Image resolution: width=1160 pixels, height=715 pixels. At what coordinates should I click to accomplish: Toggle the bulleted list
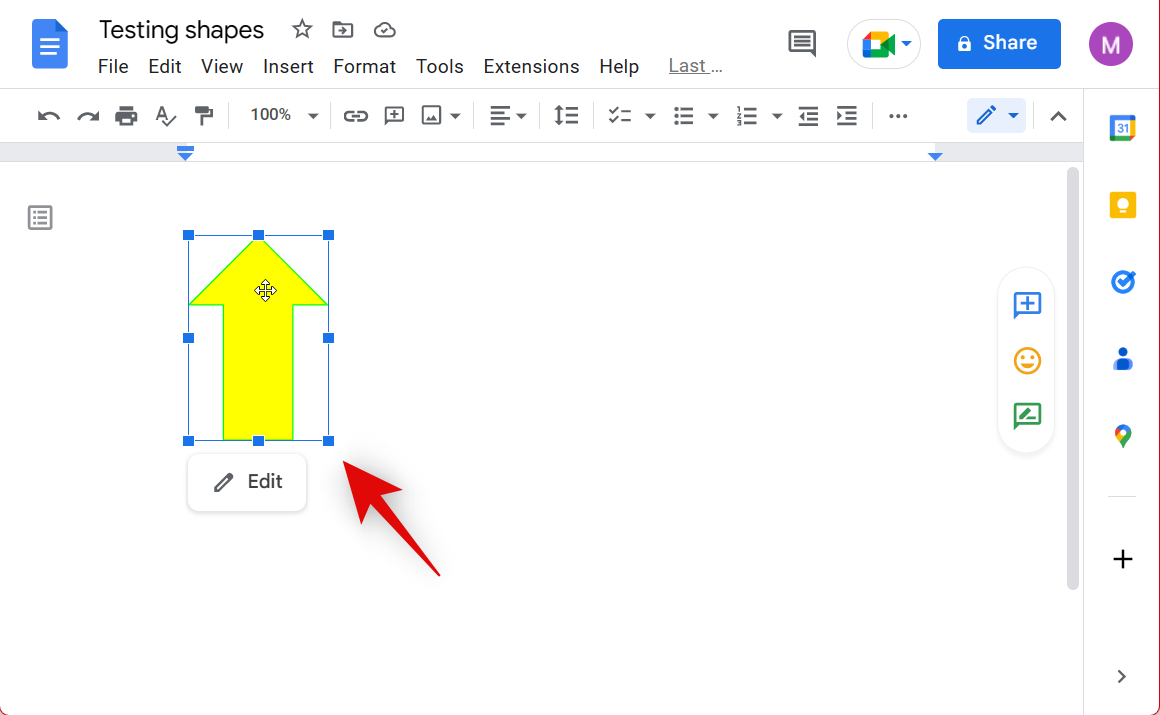(x=684, y=116)
